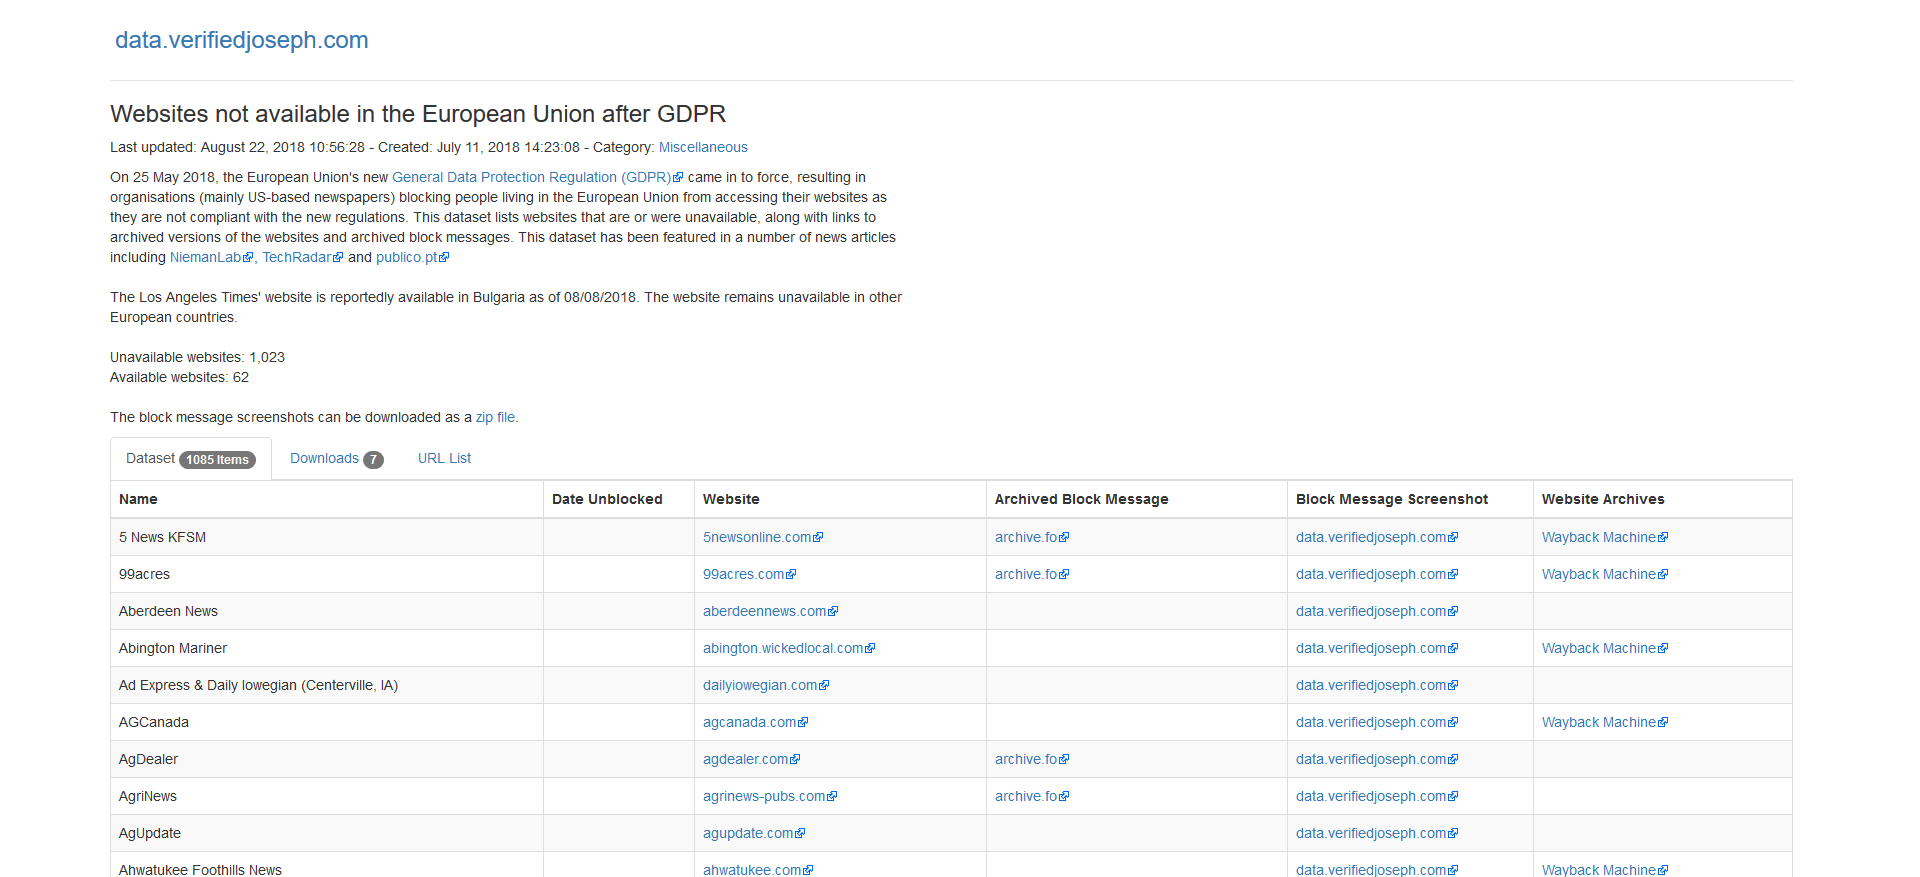Click external link icon beside agdealer.com
The width and height of the screenshot is (1920, 877).
795,760
